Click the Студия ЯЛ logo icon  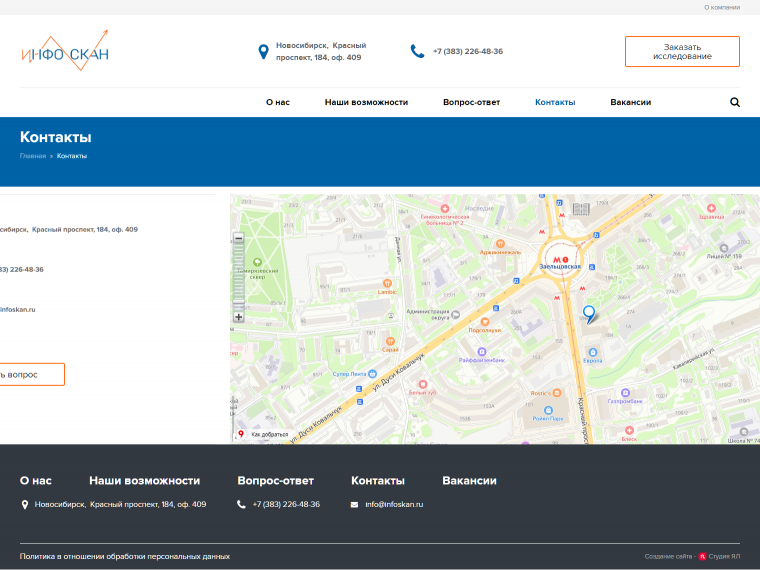[702, 556]
